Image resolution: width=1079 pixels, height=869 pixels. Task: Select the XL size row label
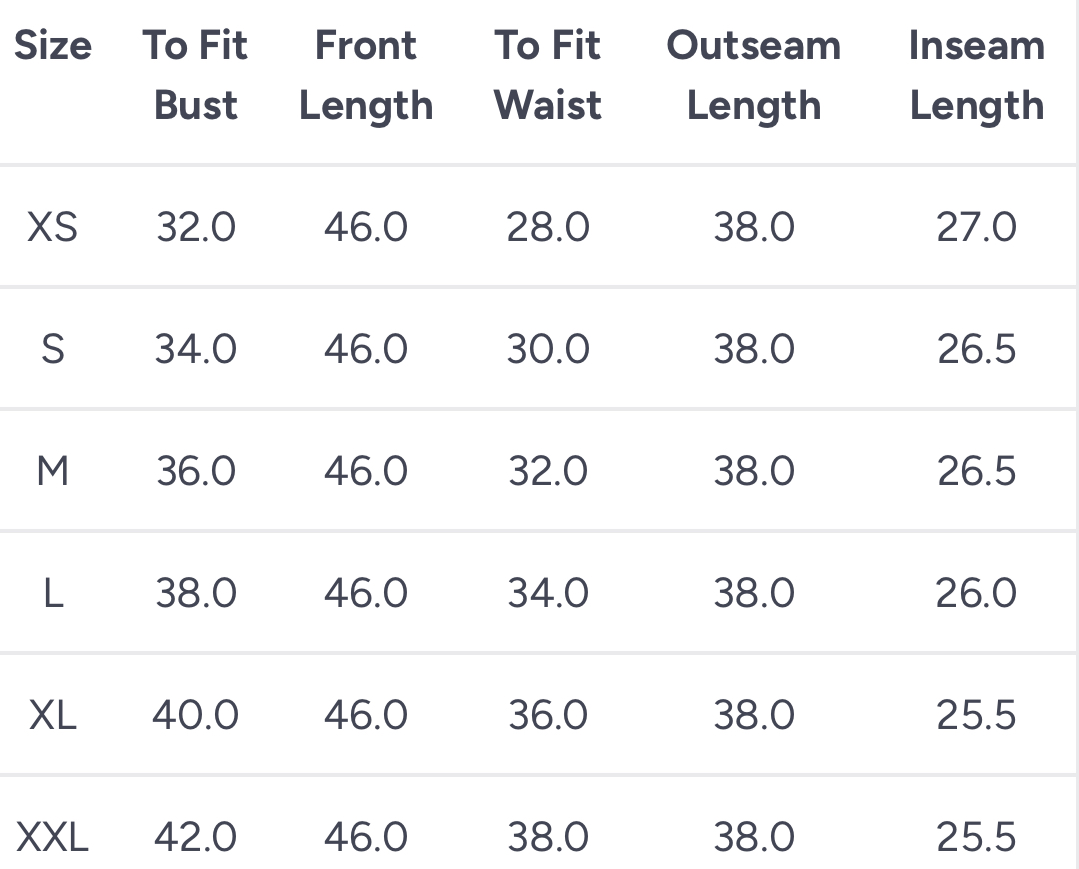point(53,716)
